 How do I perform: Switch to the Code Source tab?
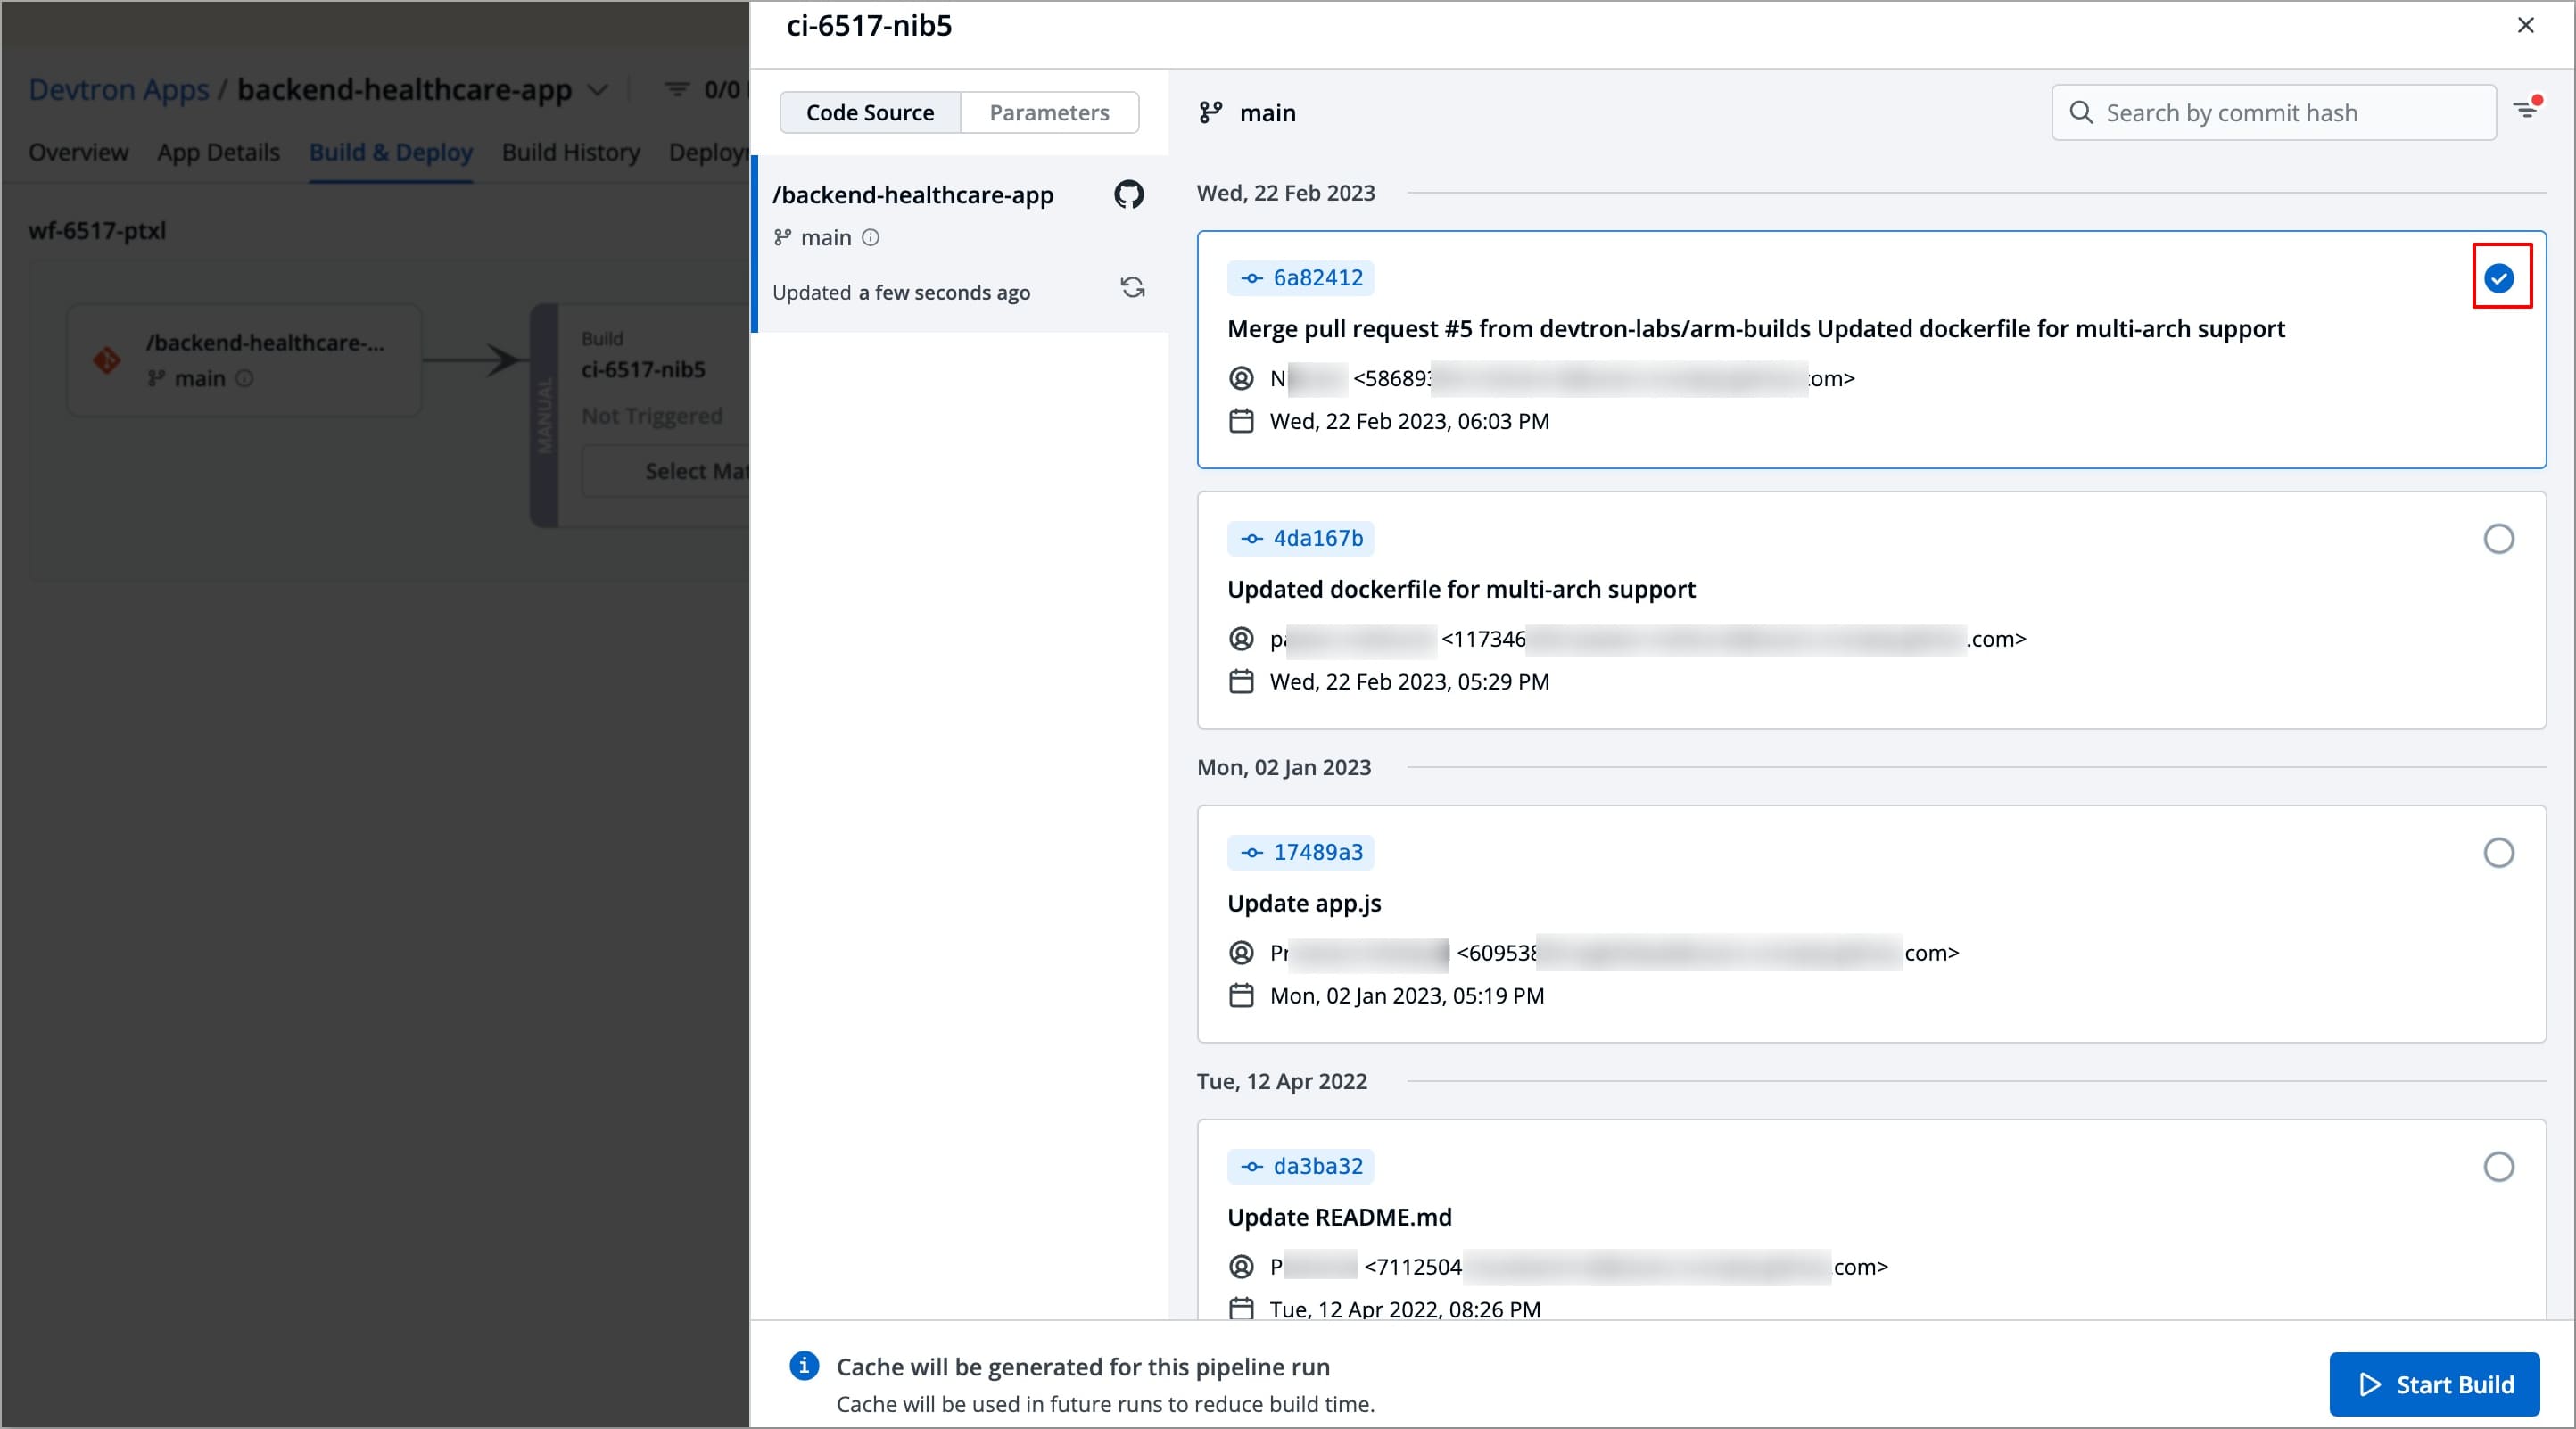[x=870, y=112]
